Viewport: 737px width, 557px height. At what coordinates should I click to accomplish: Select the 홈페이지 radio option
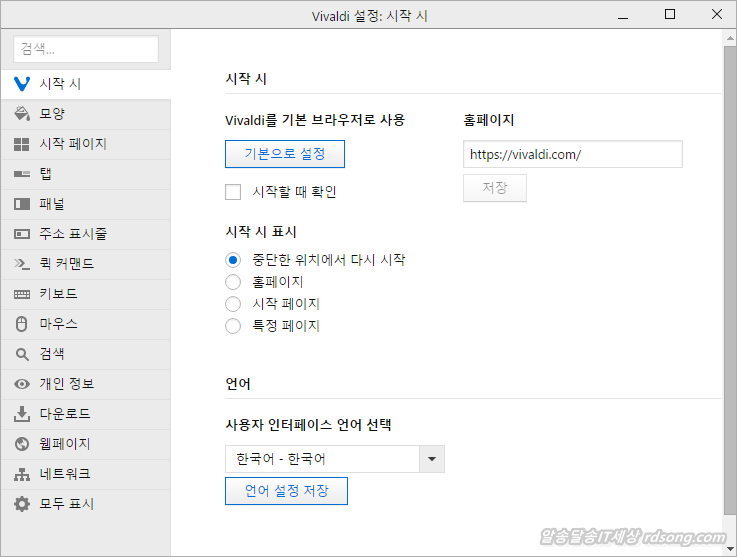233,282
